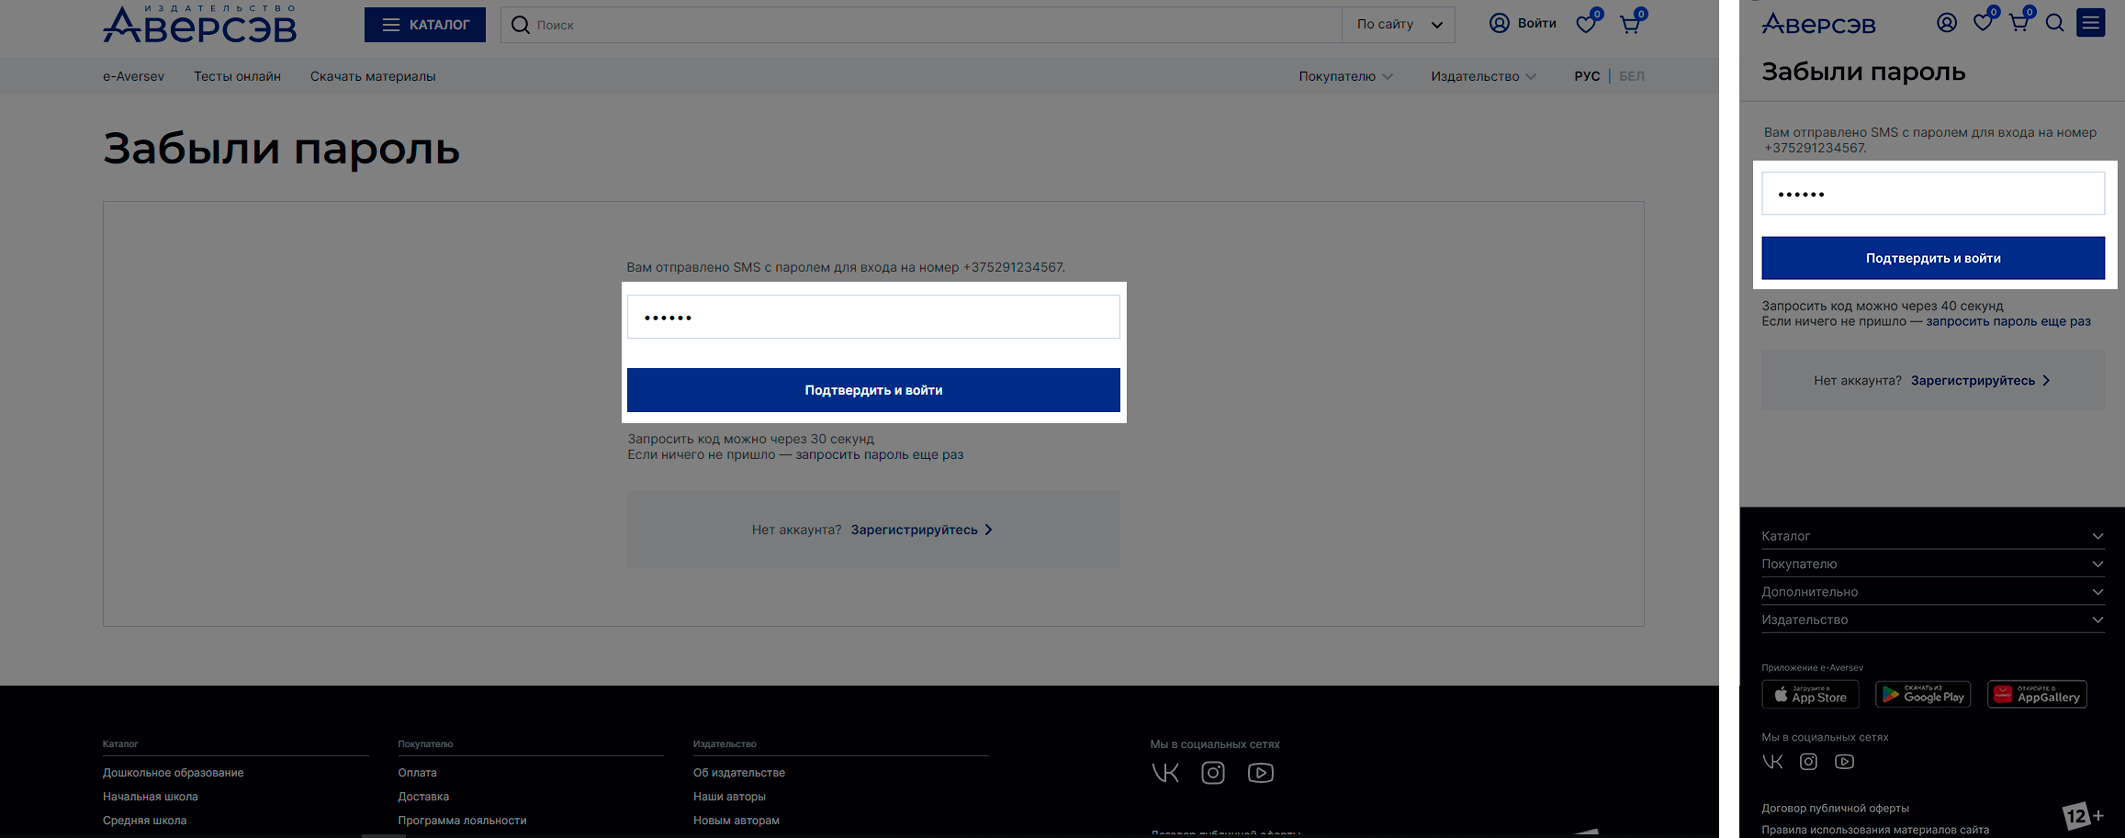Viewport: 2125px width, 838px height.
Task: Open the Instagram icon in the desktop footer
Action: [x=1212, y=773]
